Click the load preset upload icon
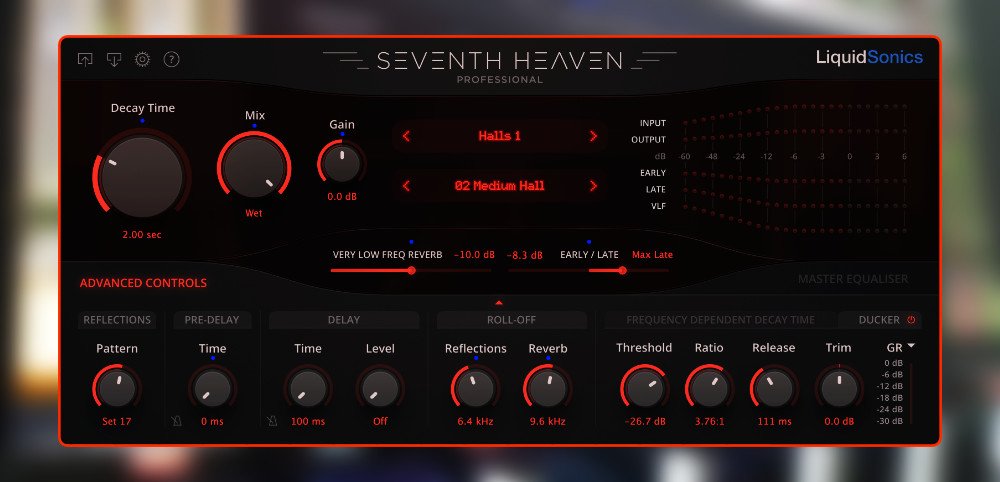1000x482 pixels. 85,59
